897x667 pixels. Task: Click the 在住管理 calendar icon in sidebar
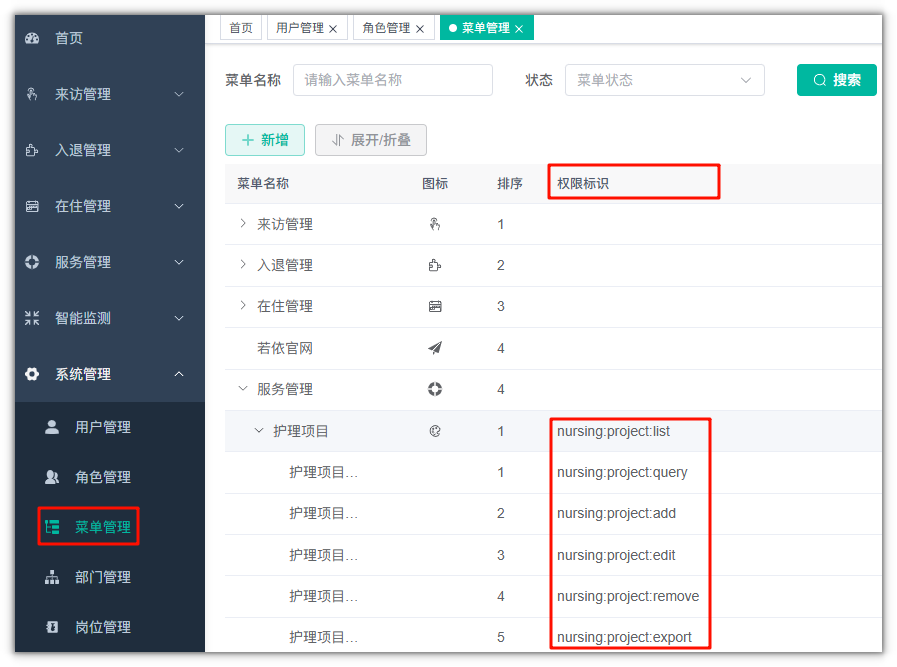coord(32,206)
